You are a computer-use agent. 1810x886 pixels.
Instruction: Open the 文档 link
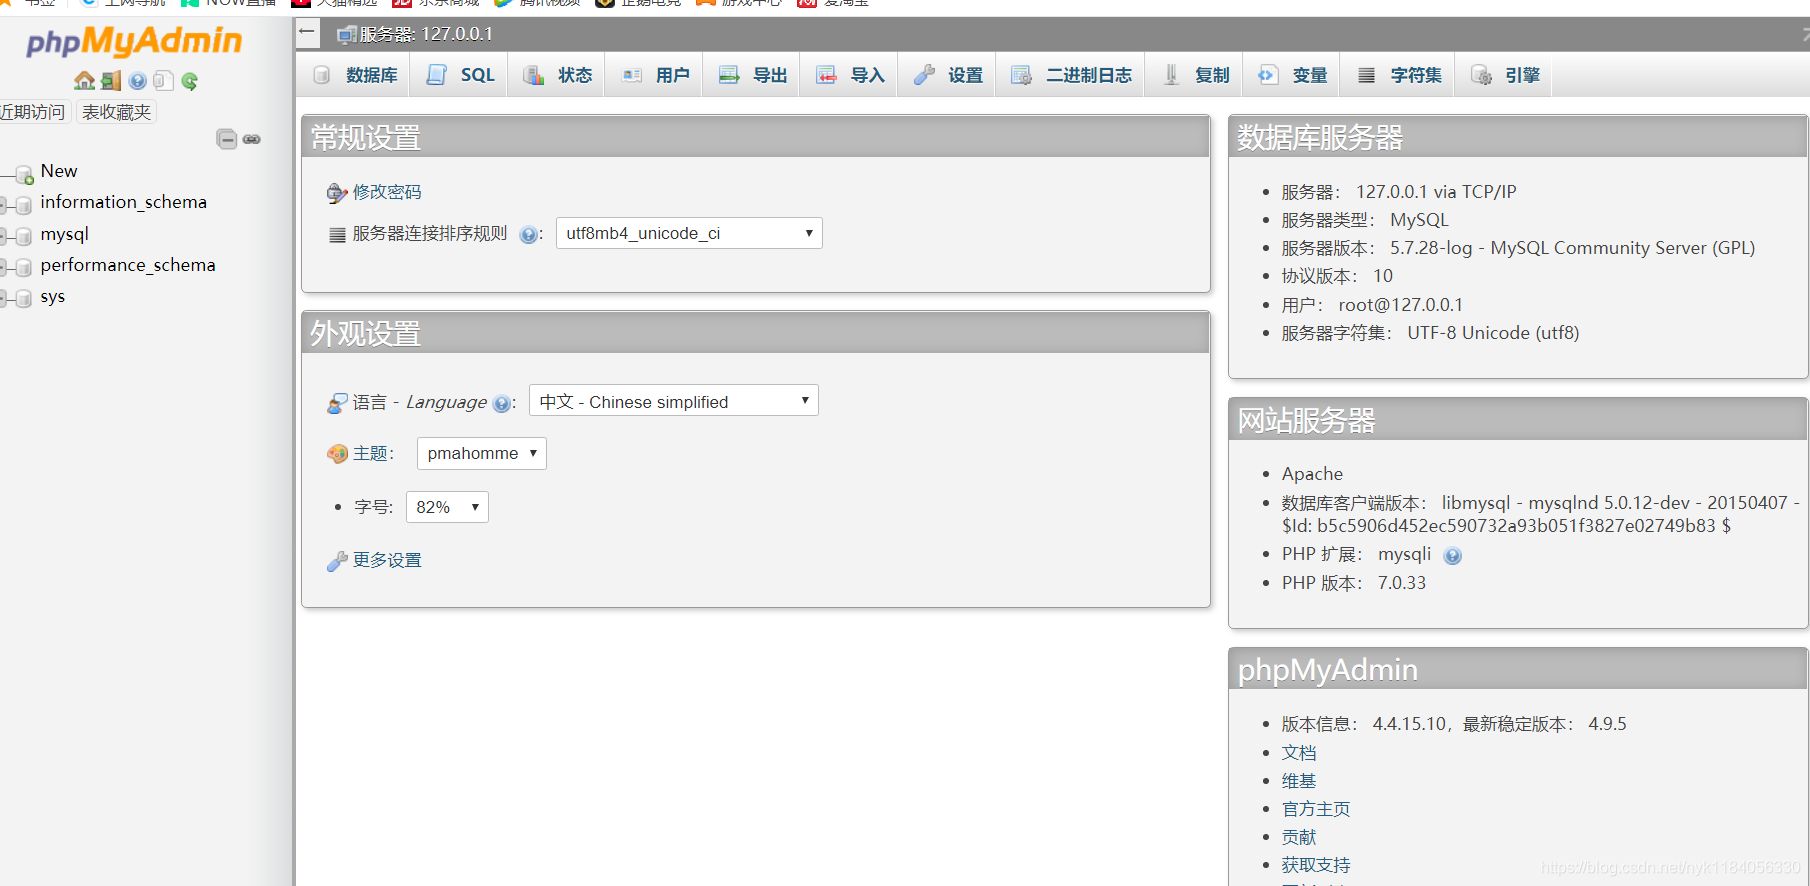(1299, 753)
